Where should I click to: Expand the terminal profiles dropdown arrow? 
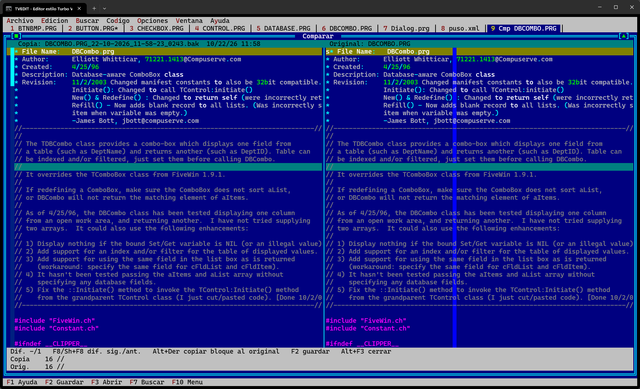click(x=104, y=8)
